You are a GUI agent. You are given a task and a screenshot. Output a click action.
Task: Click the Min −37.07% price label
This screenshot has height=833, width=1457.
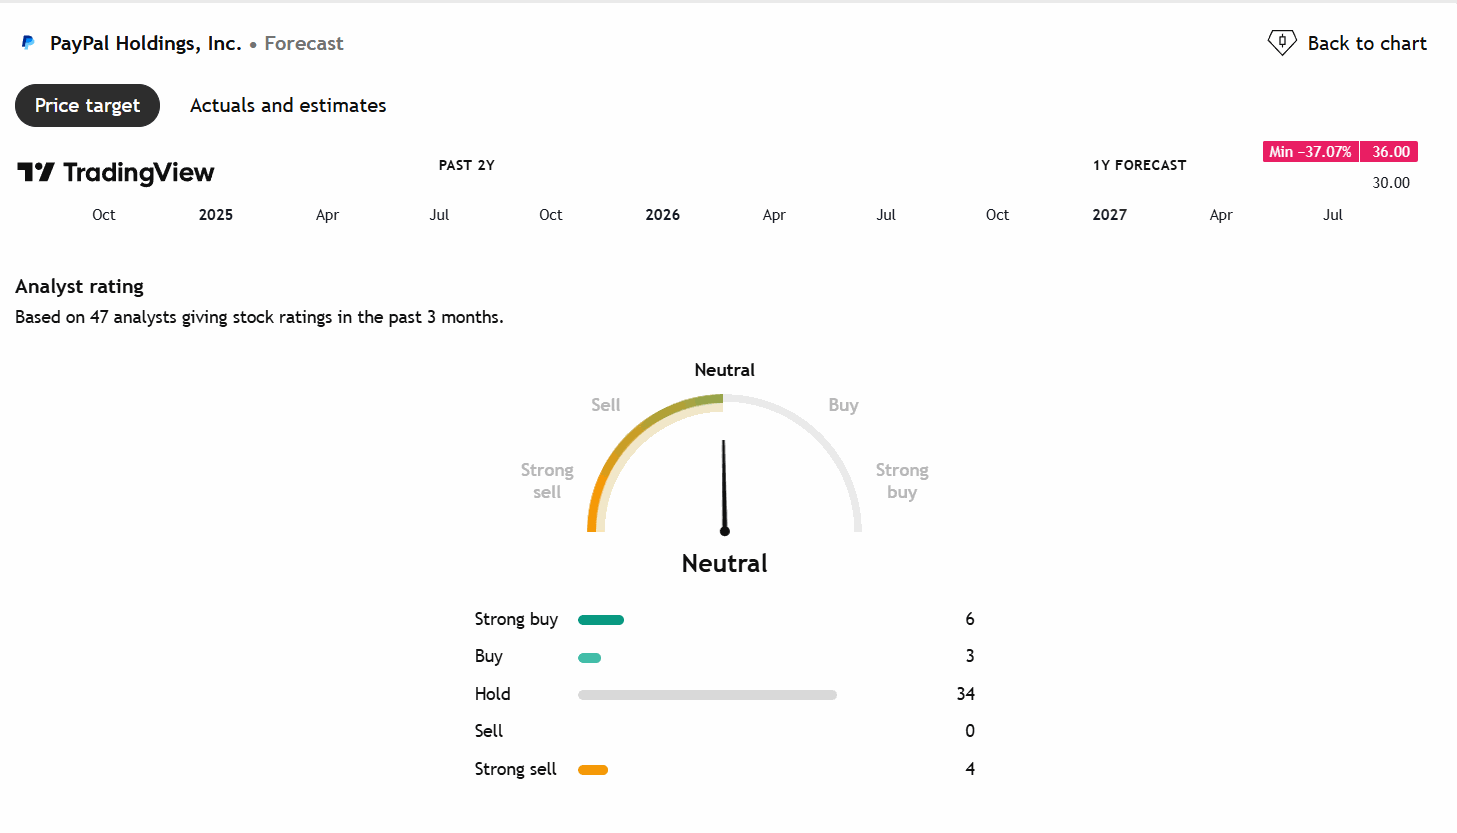tap(1311, 152)
